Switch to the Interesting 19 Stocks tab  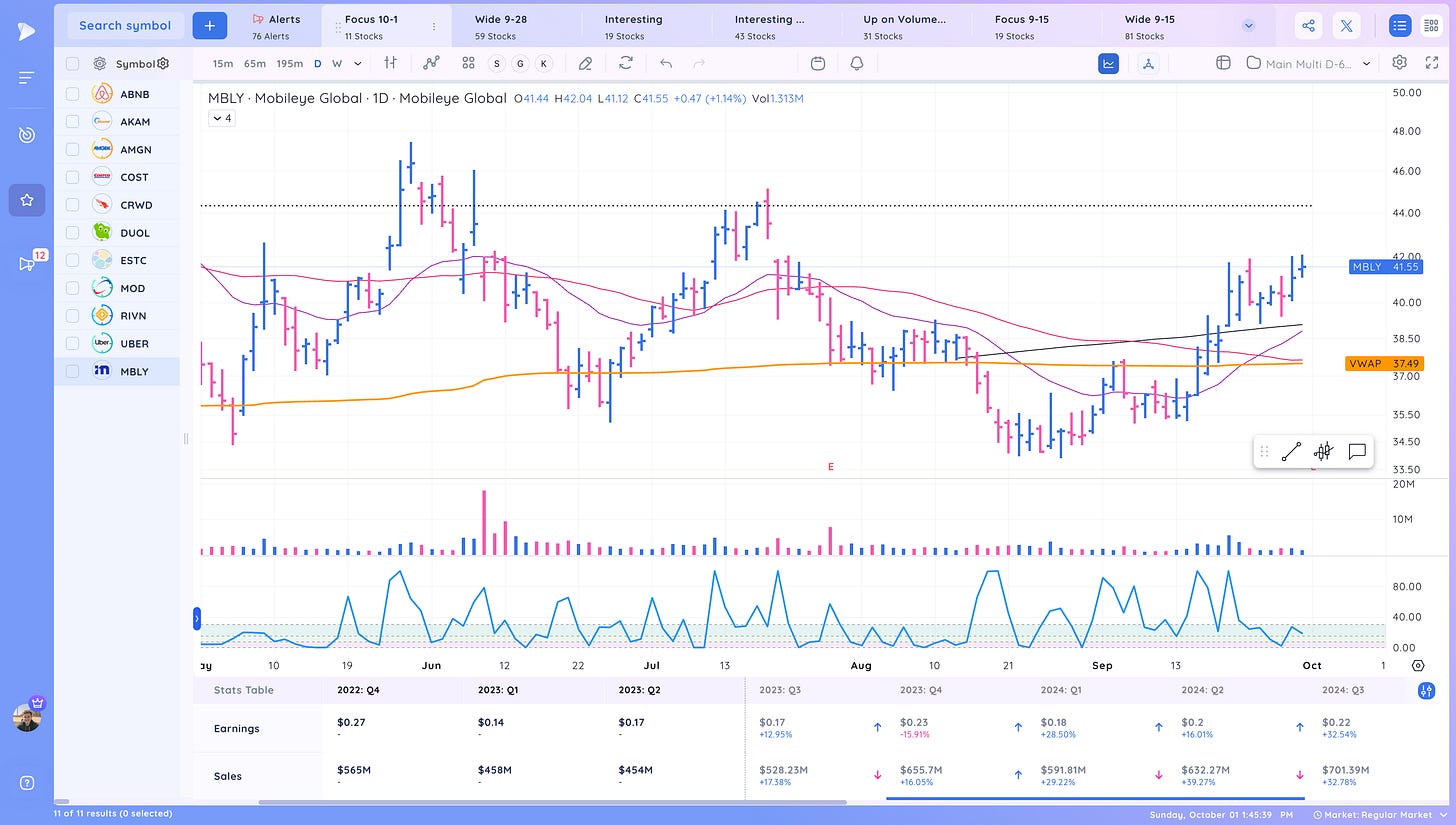[x=646, y=27]
